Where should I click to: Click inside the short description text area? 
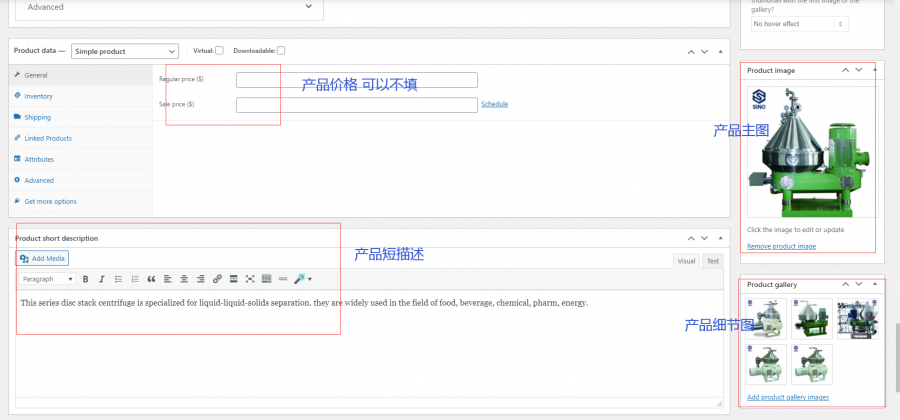tap(369, 343)
